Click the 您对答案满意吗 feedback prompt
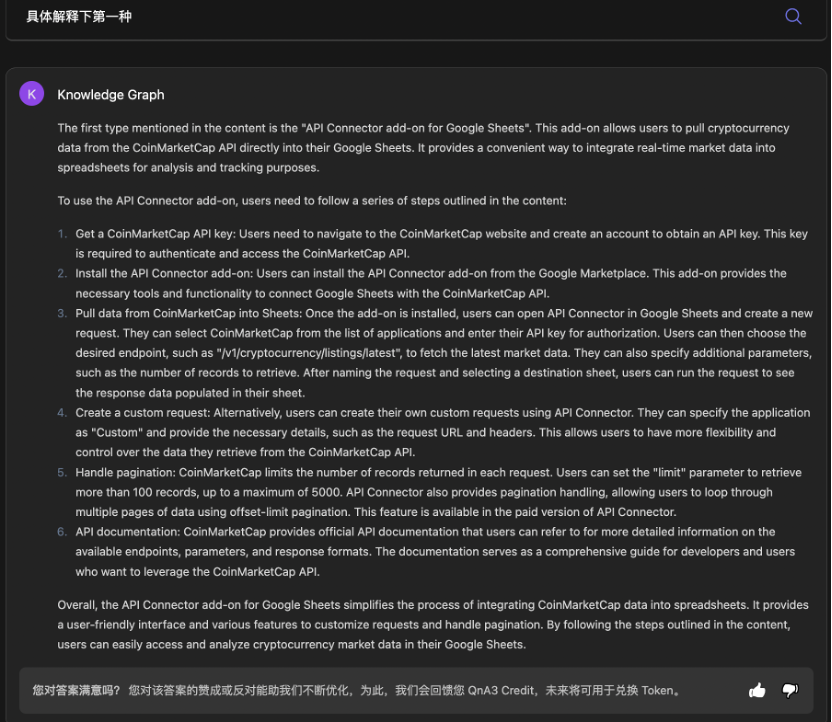 click(76, 691)
